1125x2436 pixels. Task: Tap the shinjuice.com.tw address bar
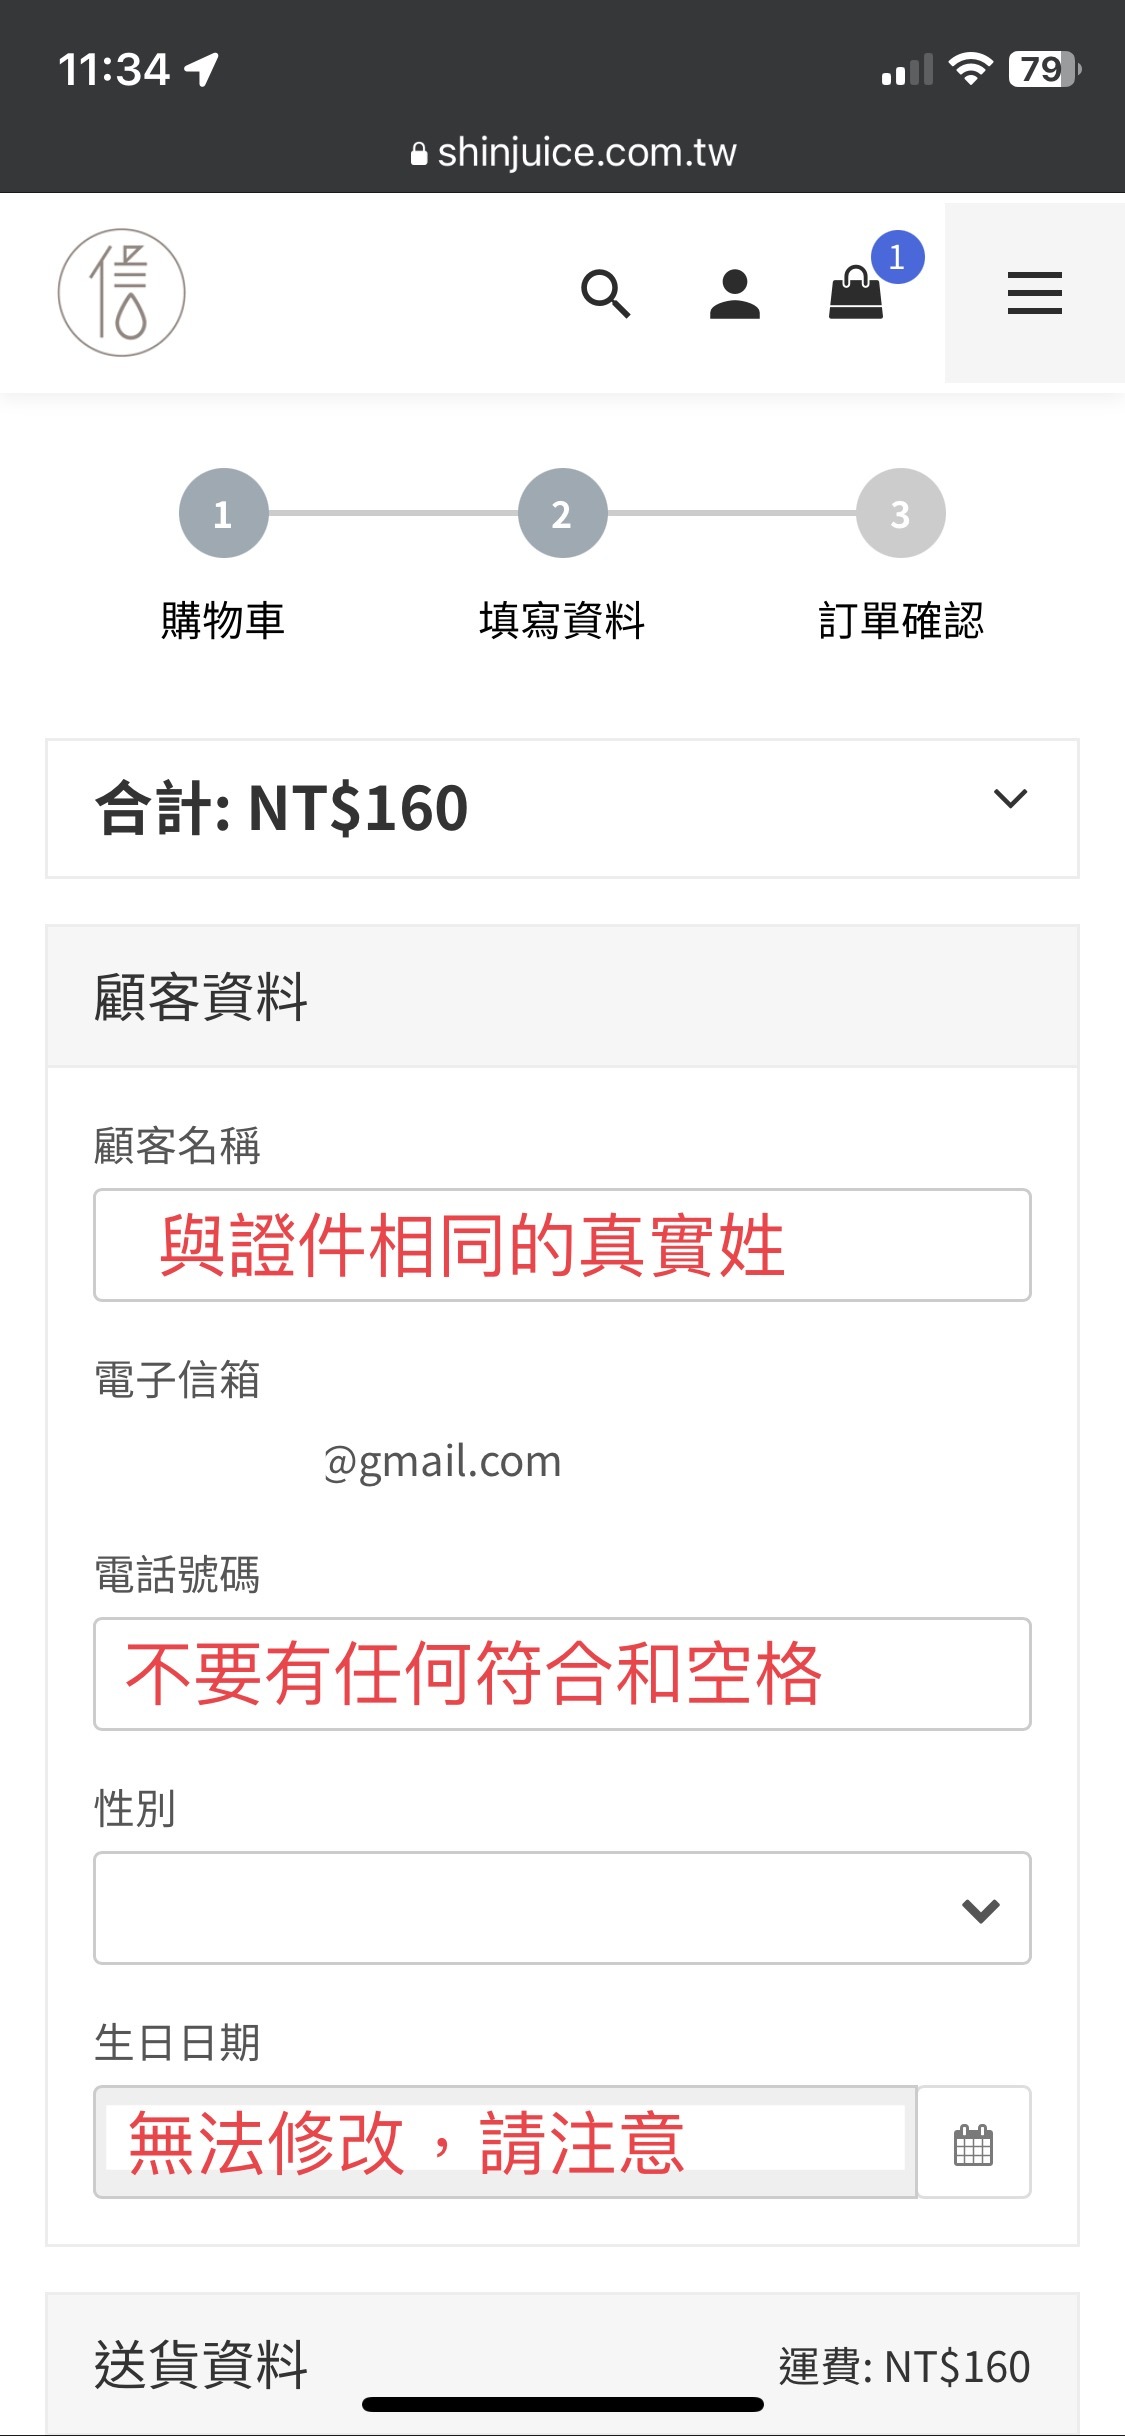point(574,153)
